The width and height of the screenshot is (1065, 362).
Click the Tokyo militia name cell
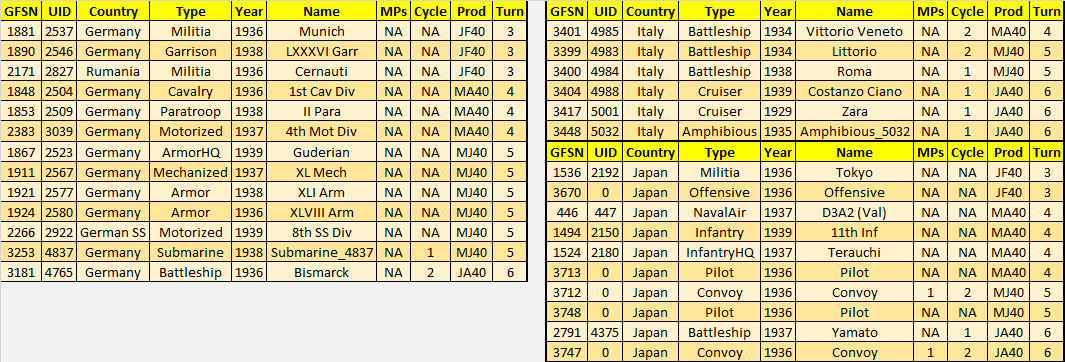[854, 172]
